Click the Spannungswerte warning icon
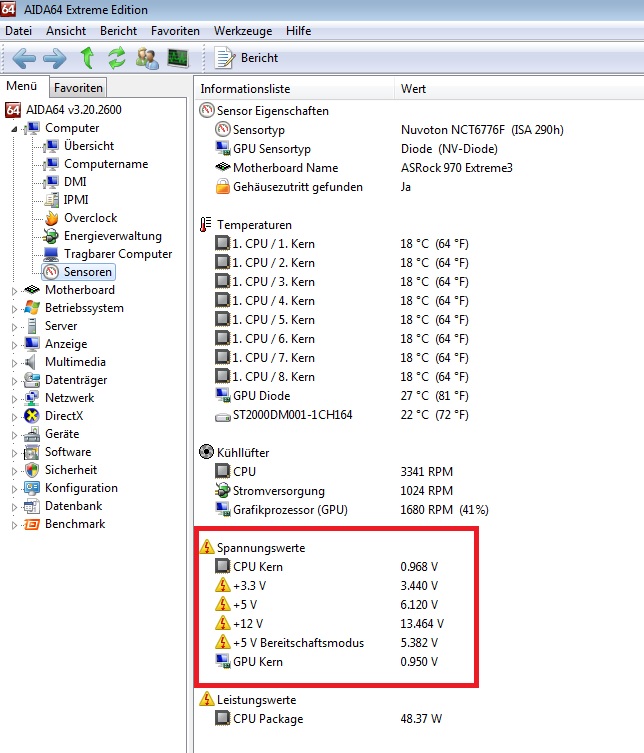This screenshot has height=753, width=644. [207, 547]
